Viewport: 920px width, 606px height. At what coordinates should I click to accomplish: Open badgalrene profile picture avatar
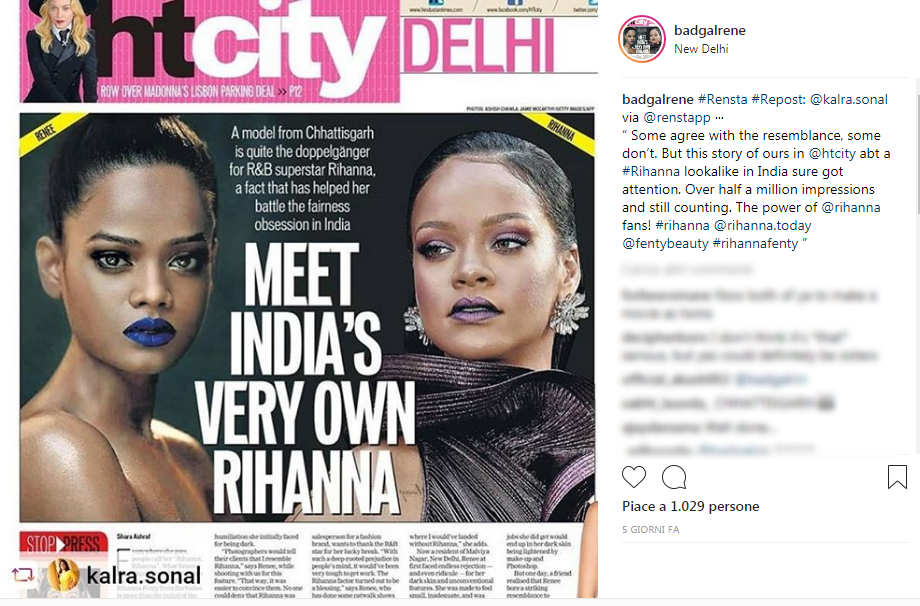642,39
